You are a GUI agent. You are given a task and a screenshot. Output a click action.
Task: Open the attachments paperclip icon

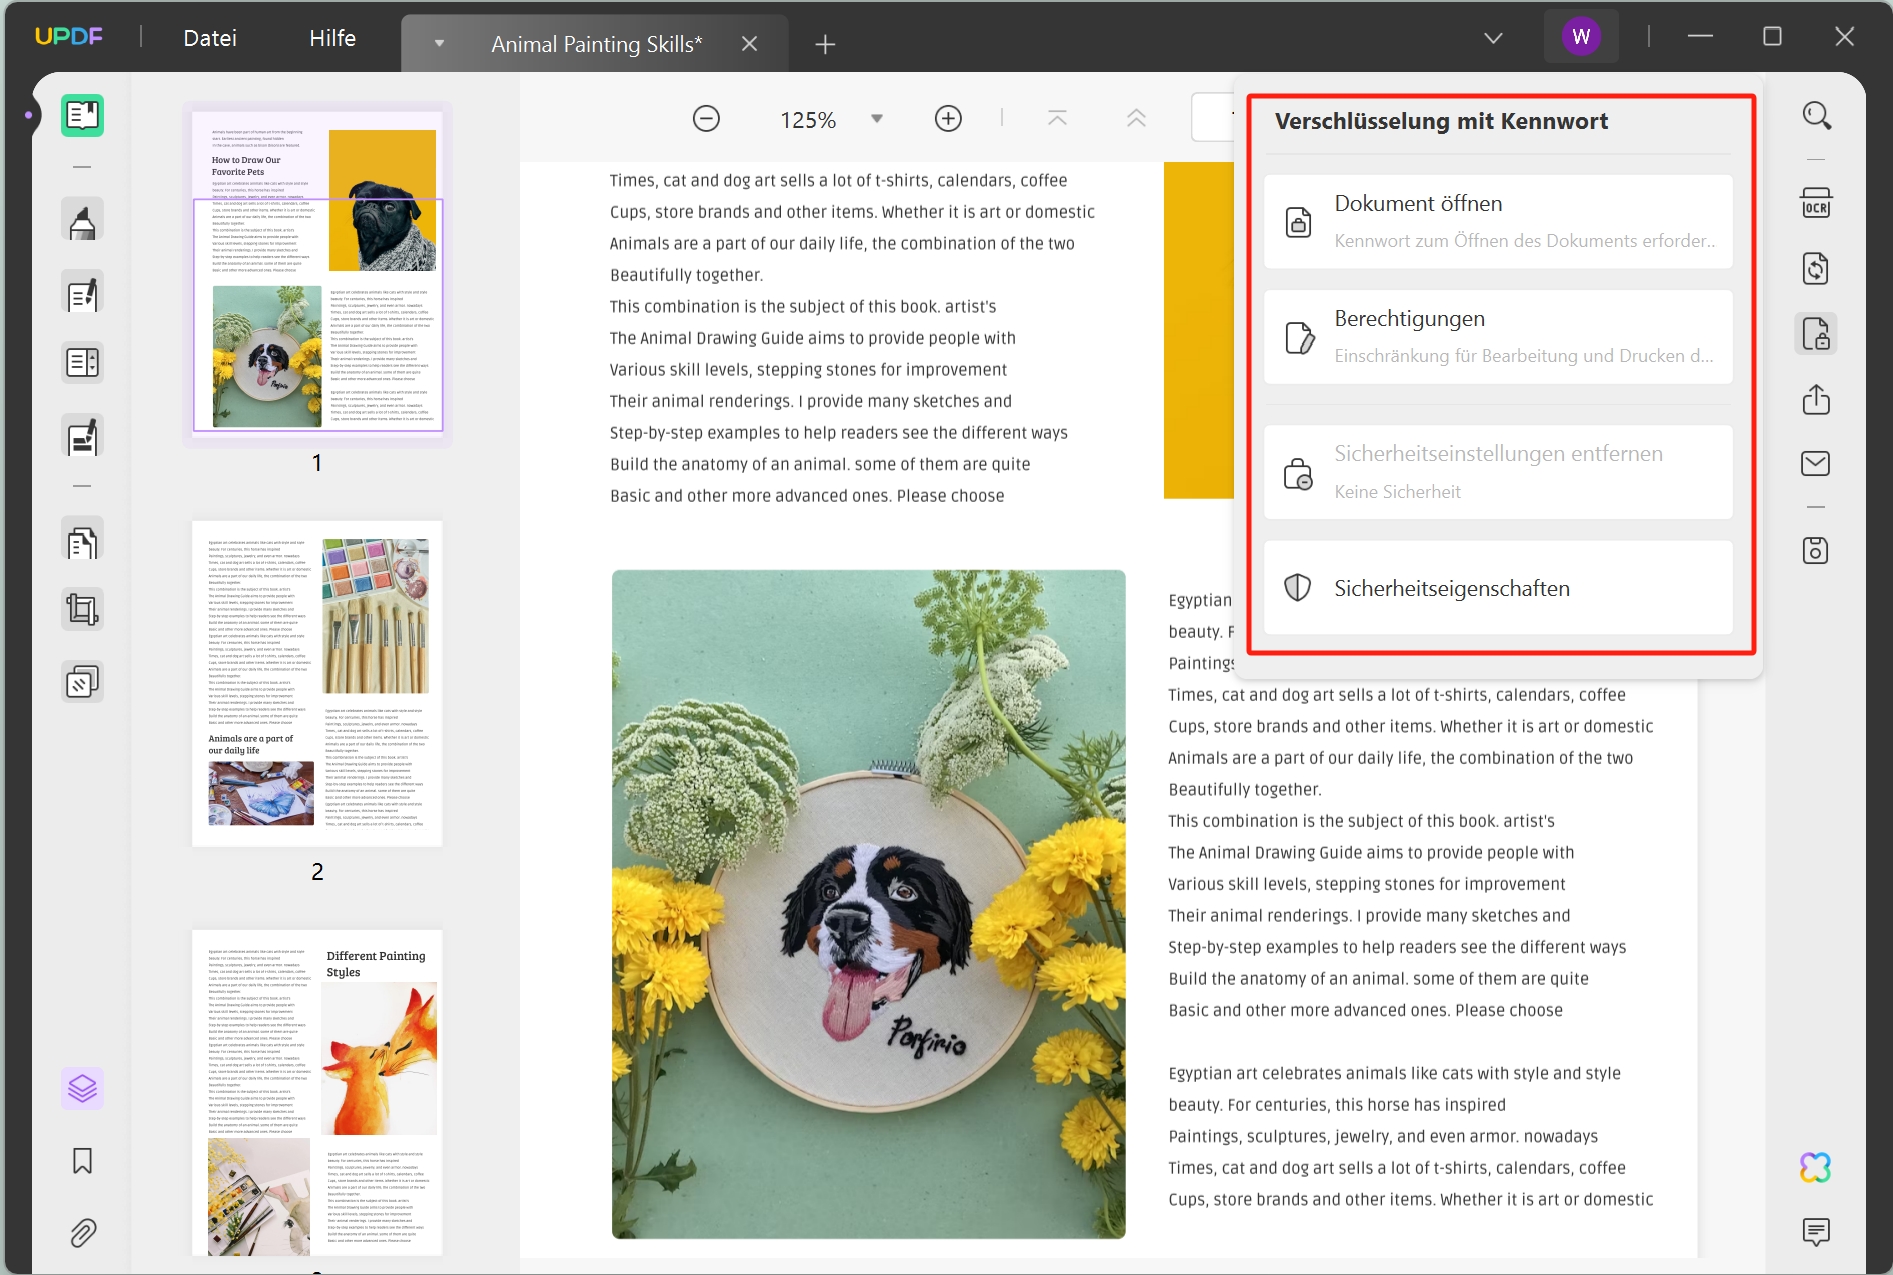tap(83, 1233)
